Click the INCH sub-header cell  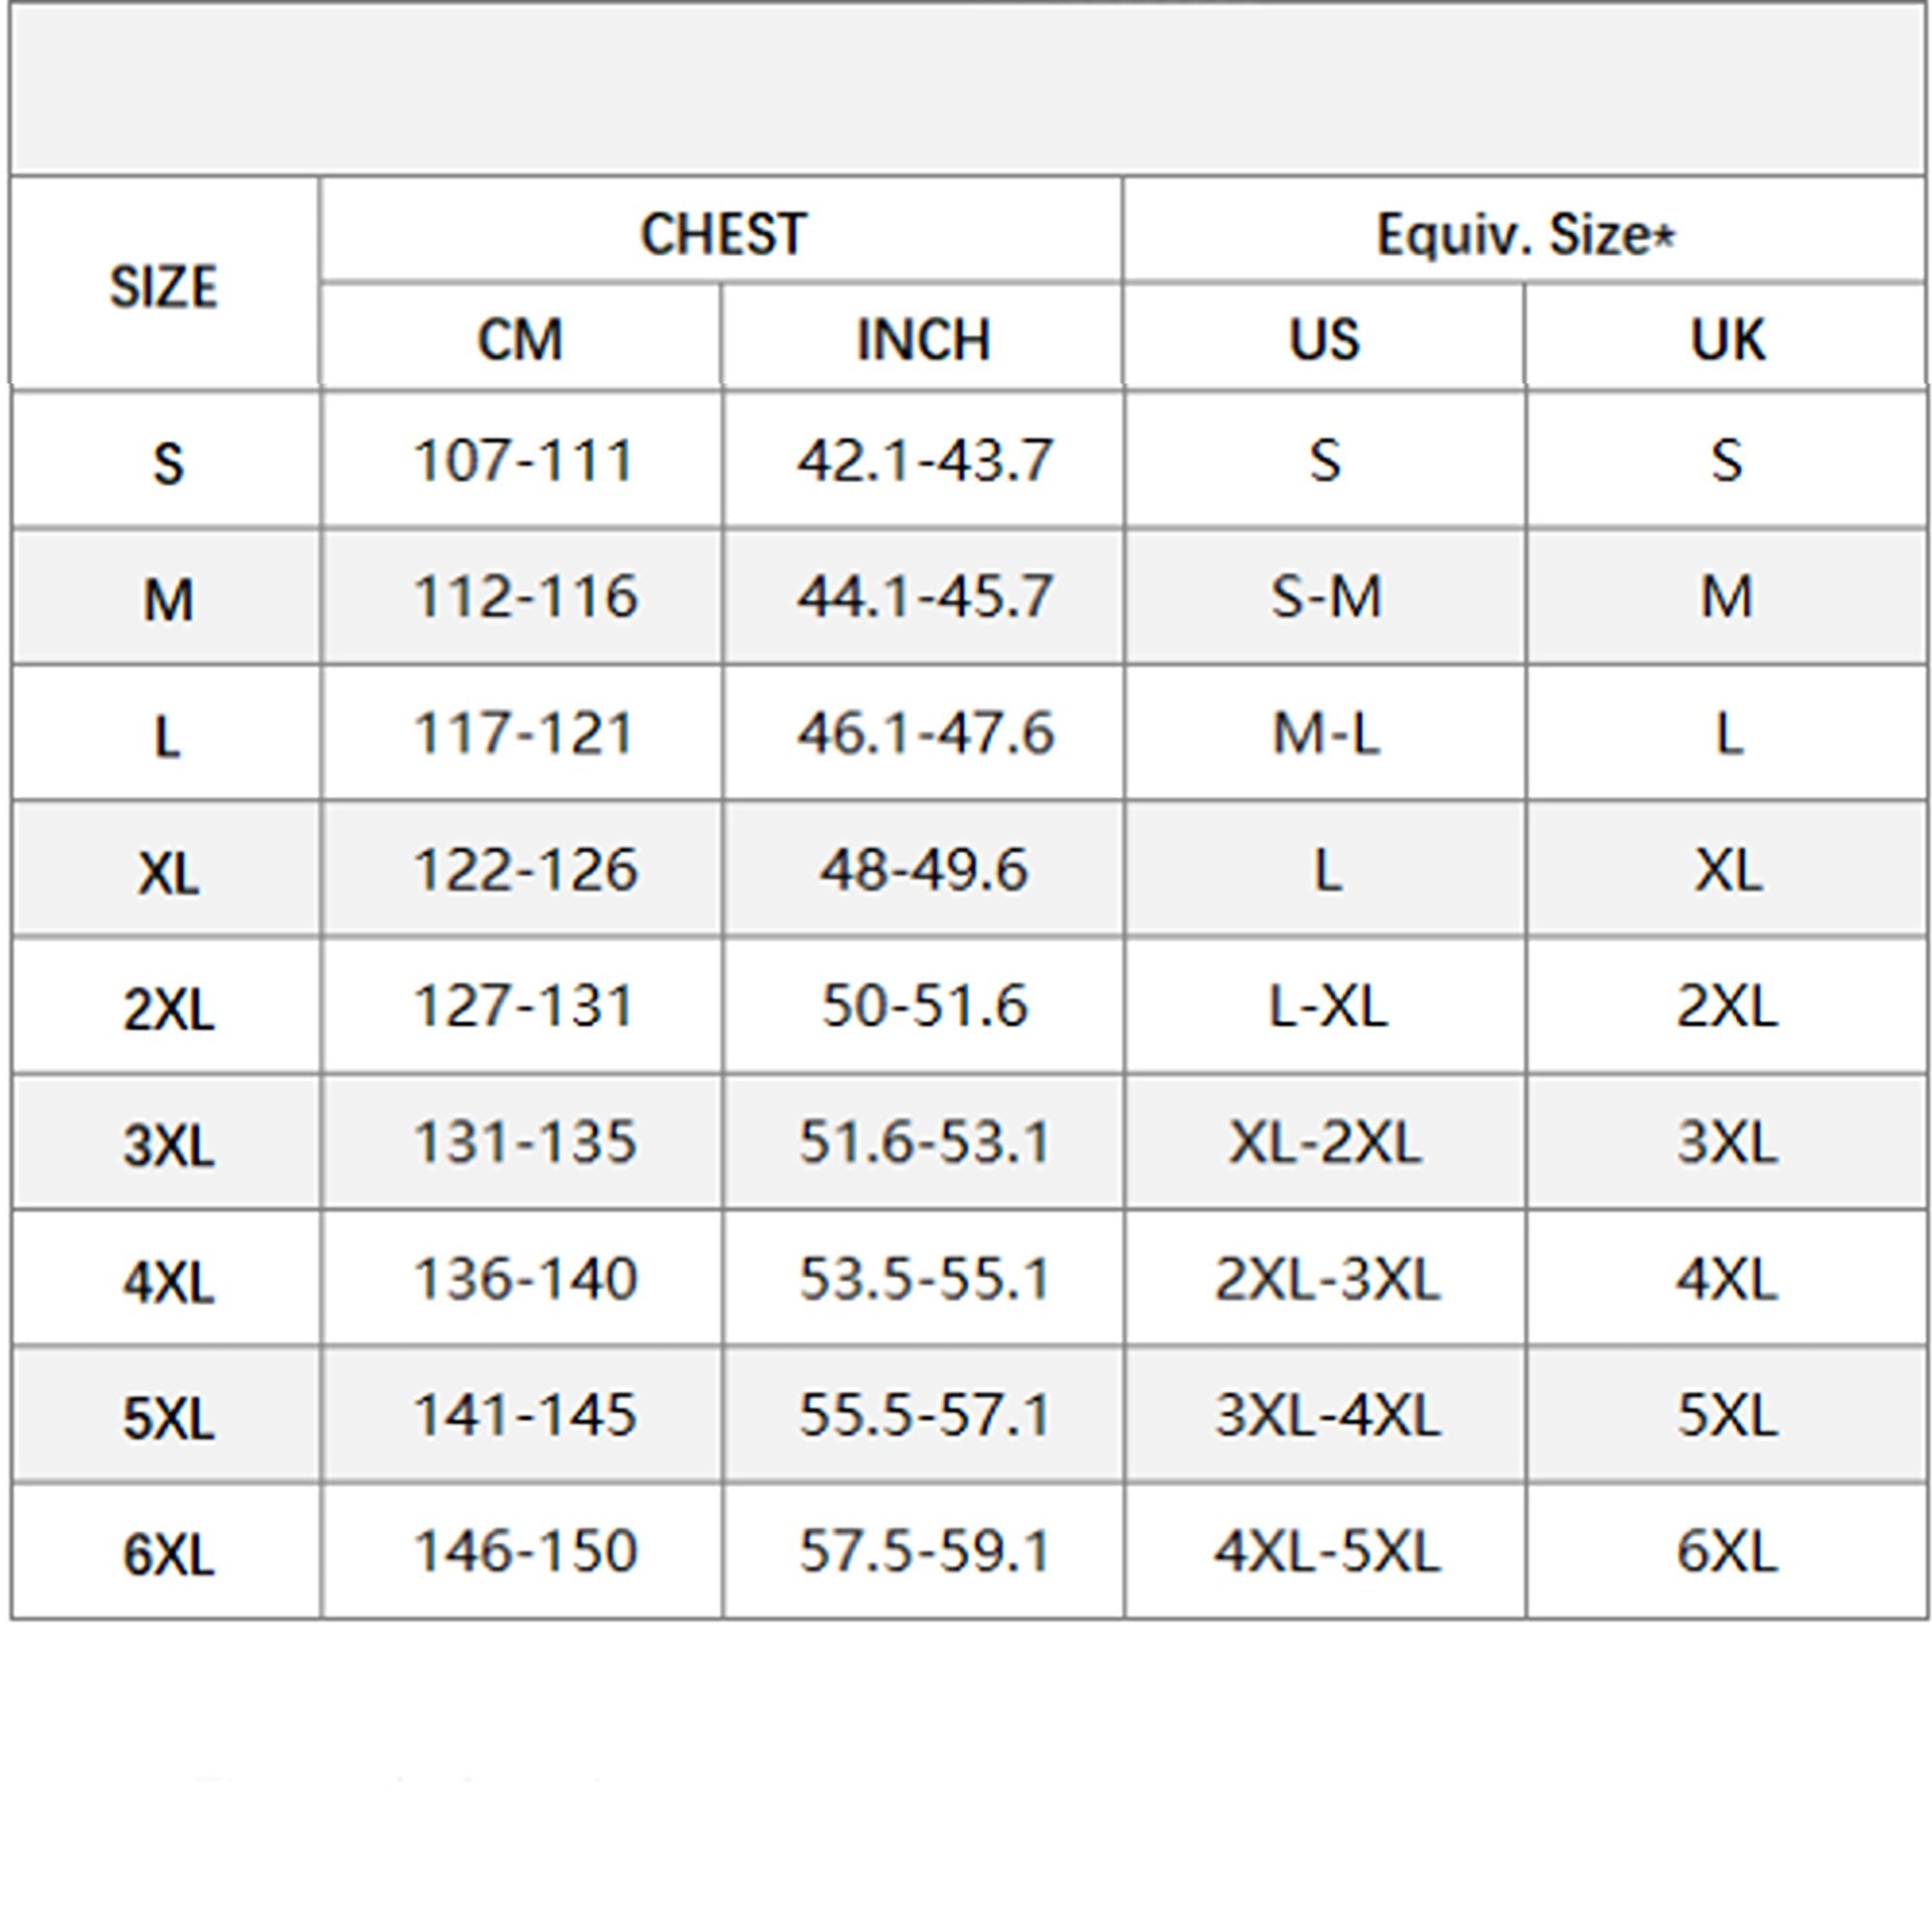point(923,339)
